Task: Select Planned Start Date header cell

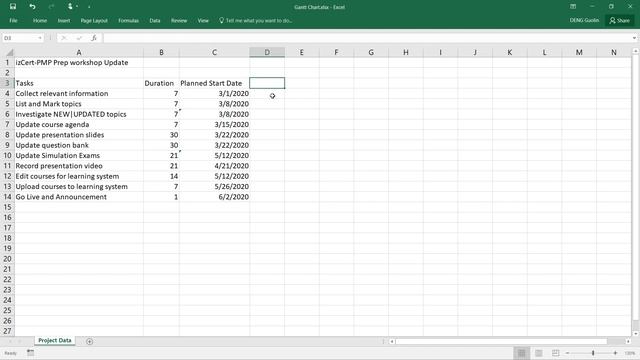Action: click(214, 83)
